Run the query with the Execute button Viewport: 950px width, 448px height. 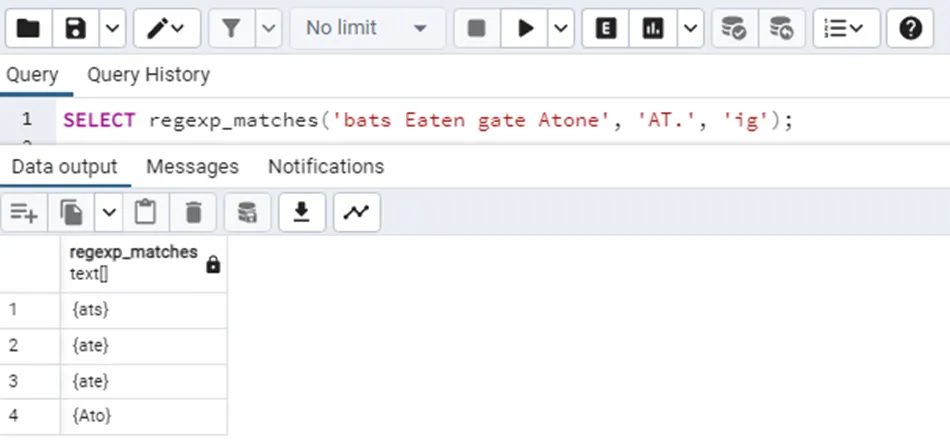point(526,29)
